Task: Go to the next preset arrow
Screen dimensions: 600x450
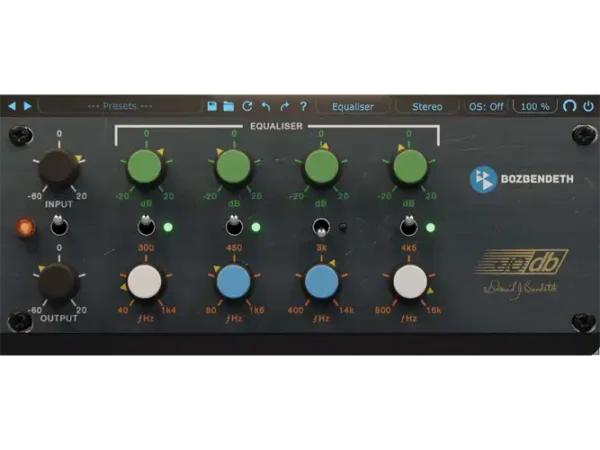Action: tap(28, 106)
